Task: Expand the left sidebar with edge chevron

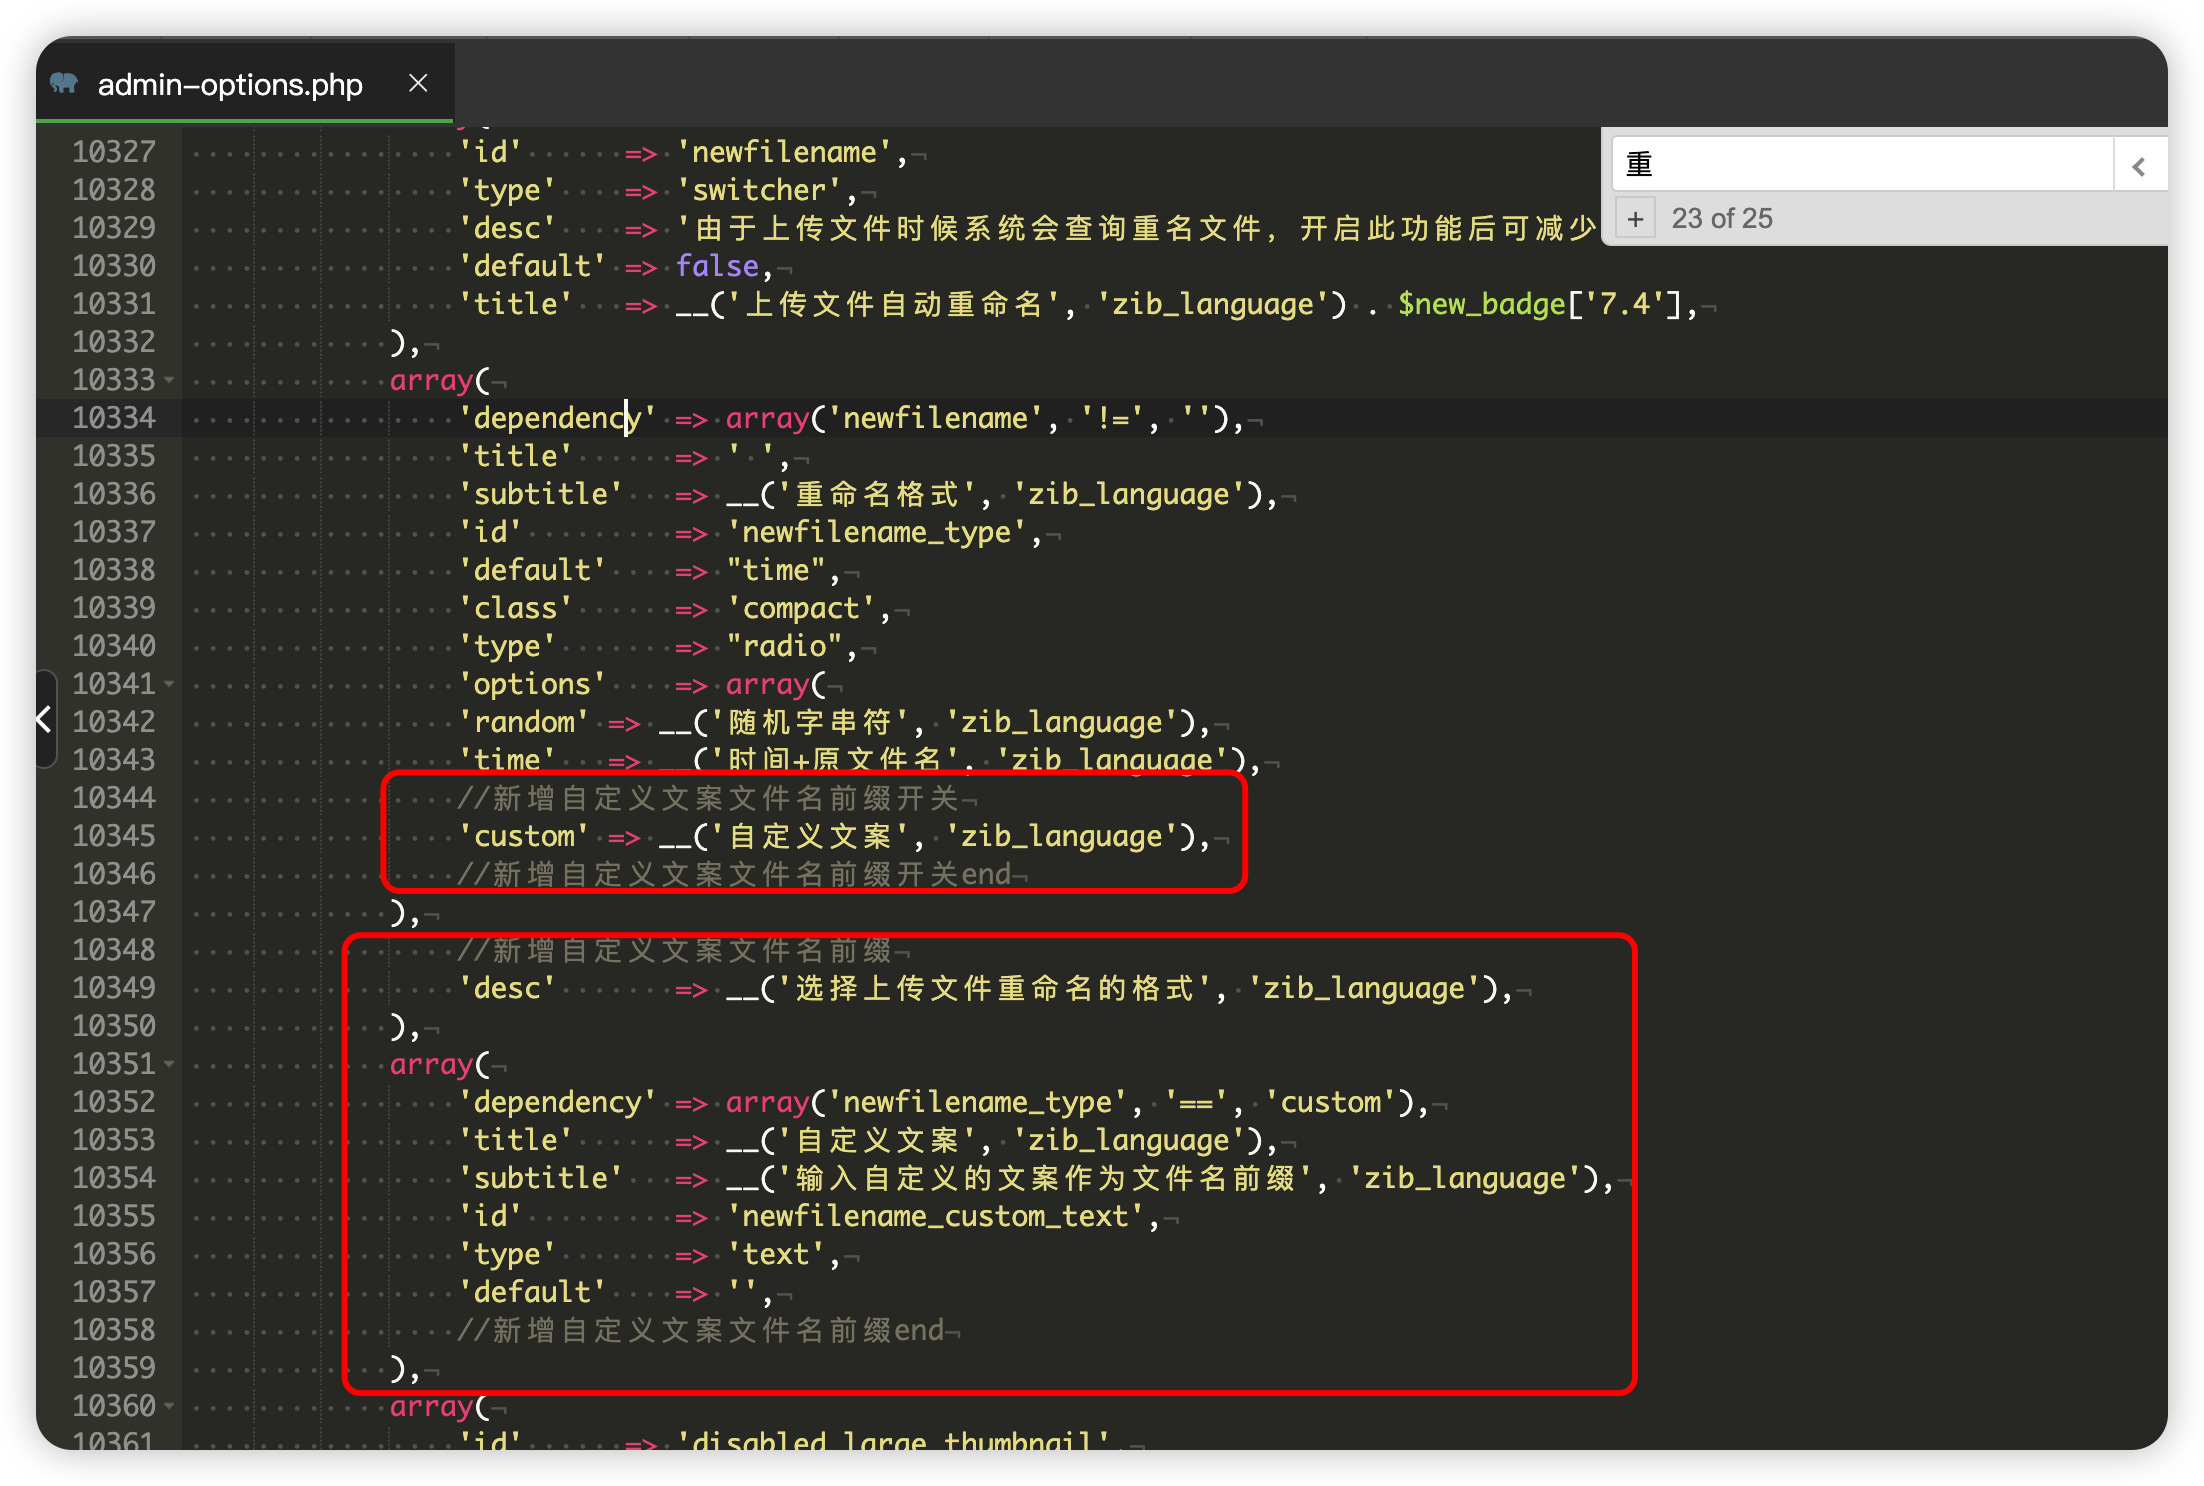Action: point(44,719)
